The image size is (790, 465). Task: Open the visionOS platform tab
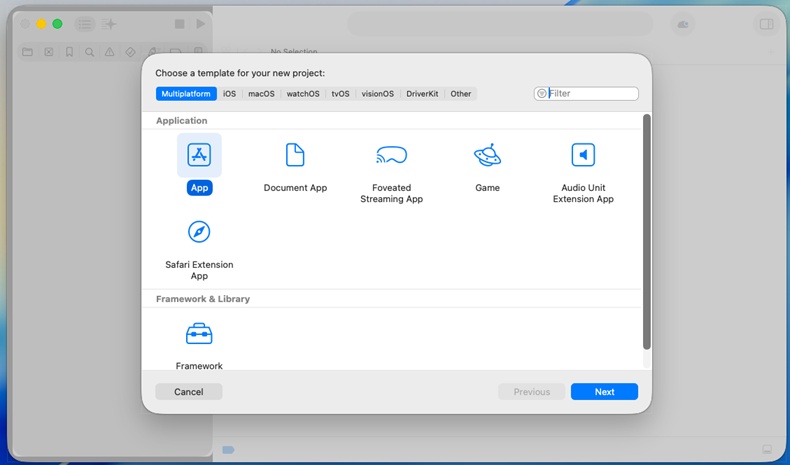click(377, 94)
